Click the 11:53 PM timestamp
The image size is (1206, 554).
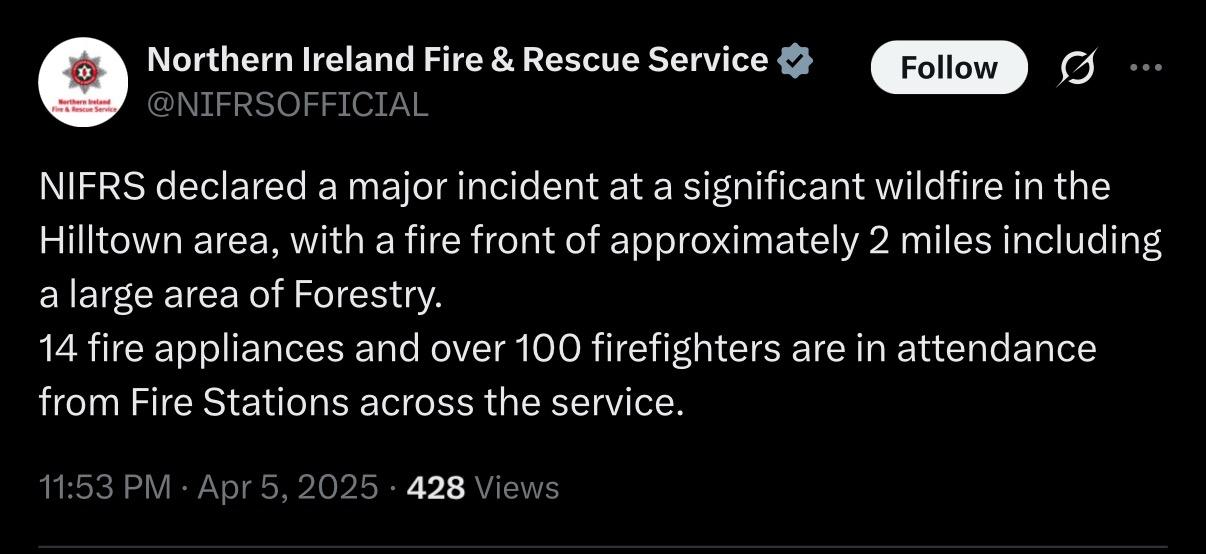pos(105,487)
